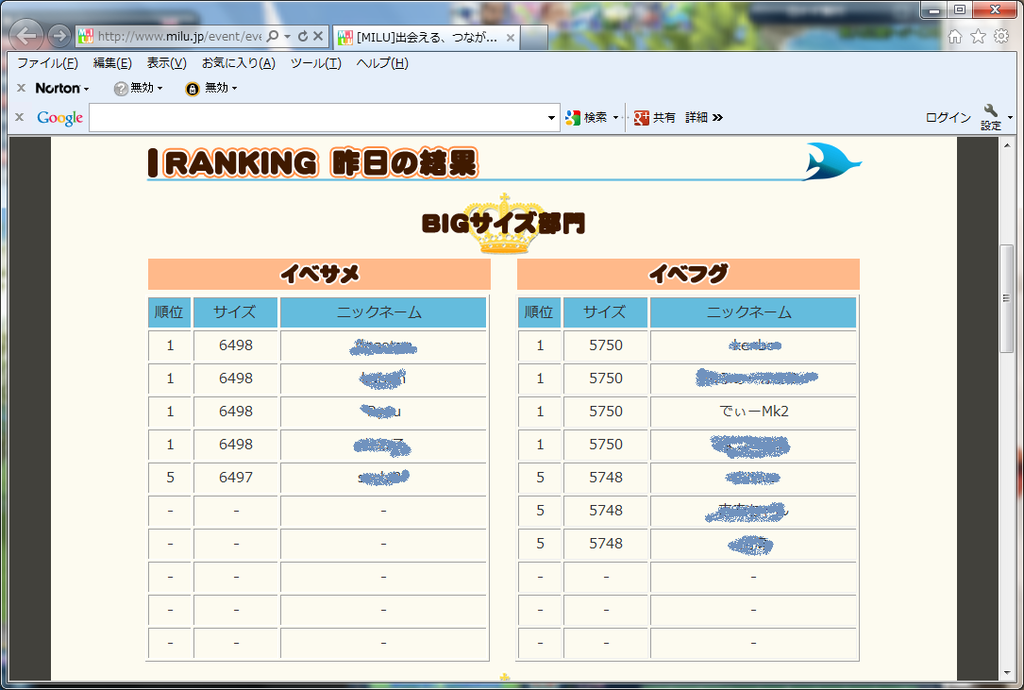Click inside the Google toolbar search field
Image resolution: width=1024 pixels, height=690 pixels.
[318, 118]
